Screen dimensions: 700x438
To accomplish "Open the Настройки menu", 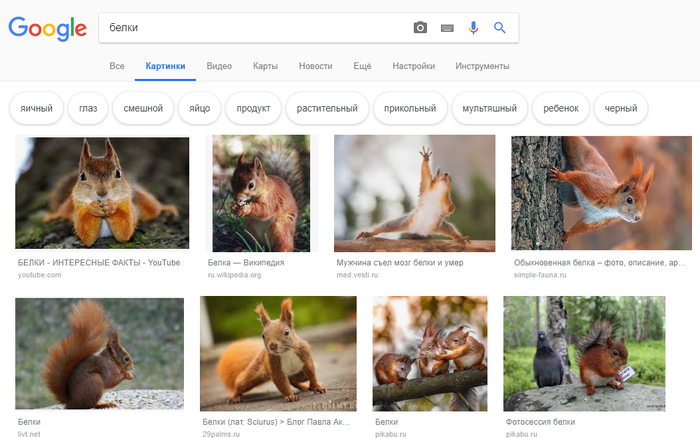I will pyautogui.click(x=413, y=66).
